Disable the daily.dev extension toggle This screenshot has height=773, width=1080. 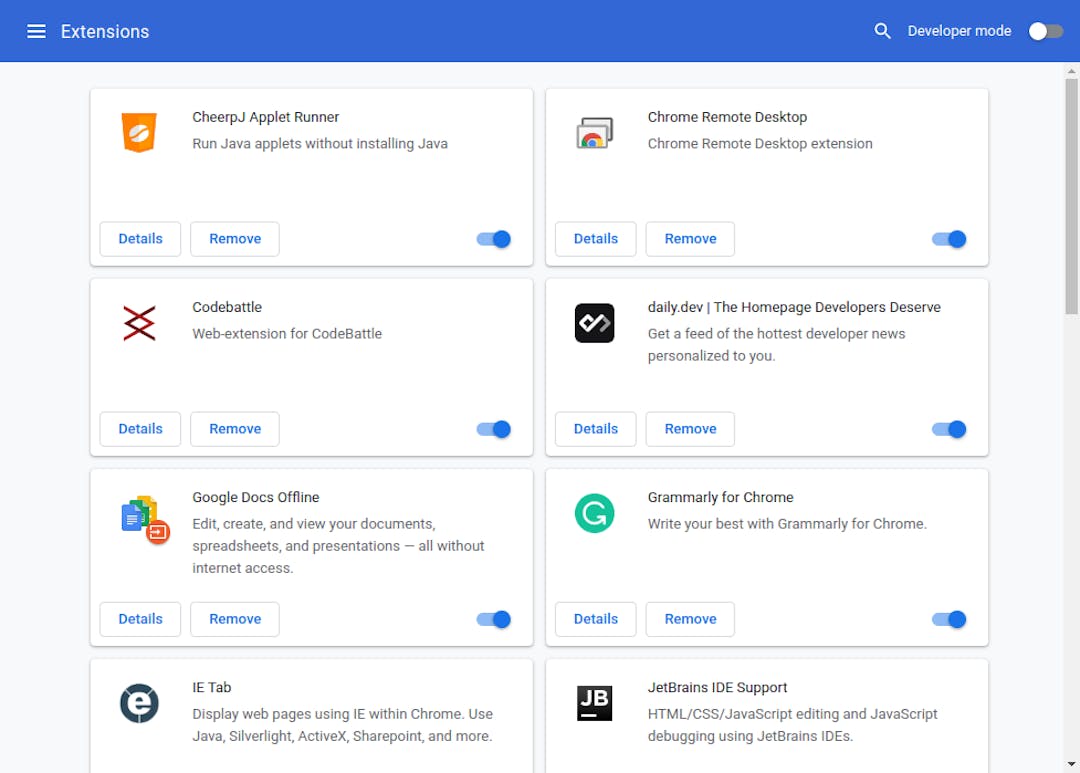click(x=949, y=429)
